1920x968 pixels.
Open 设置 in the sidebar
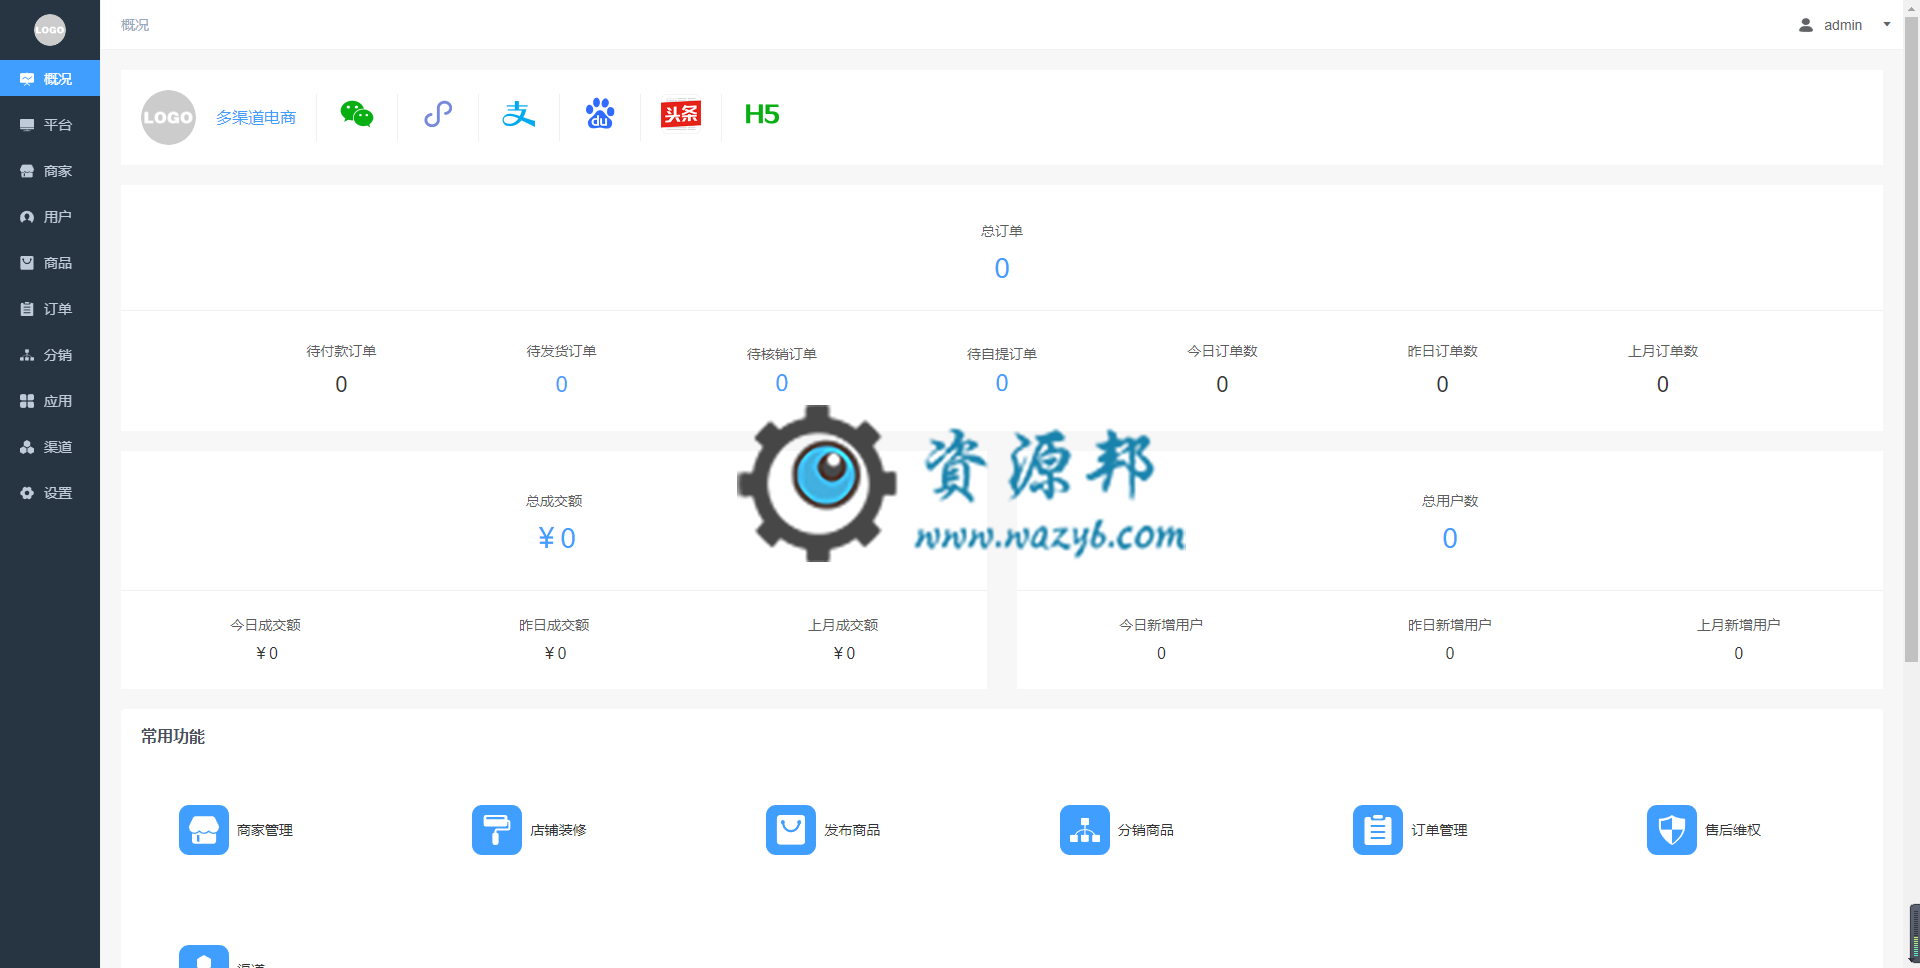point(50,493)
